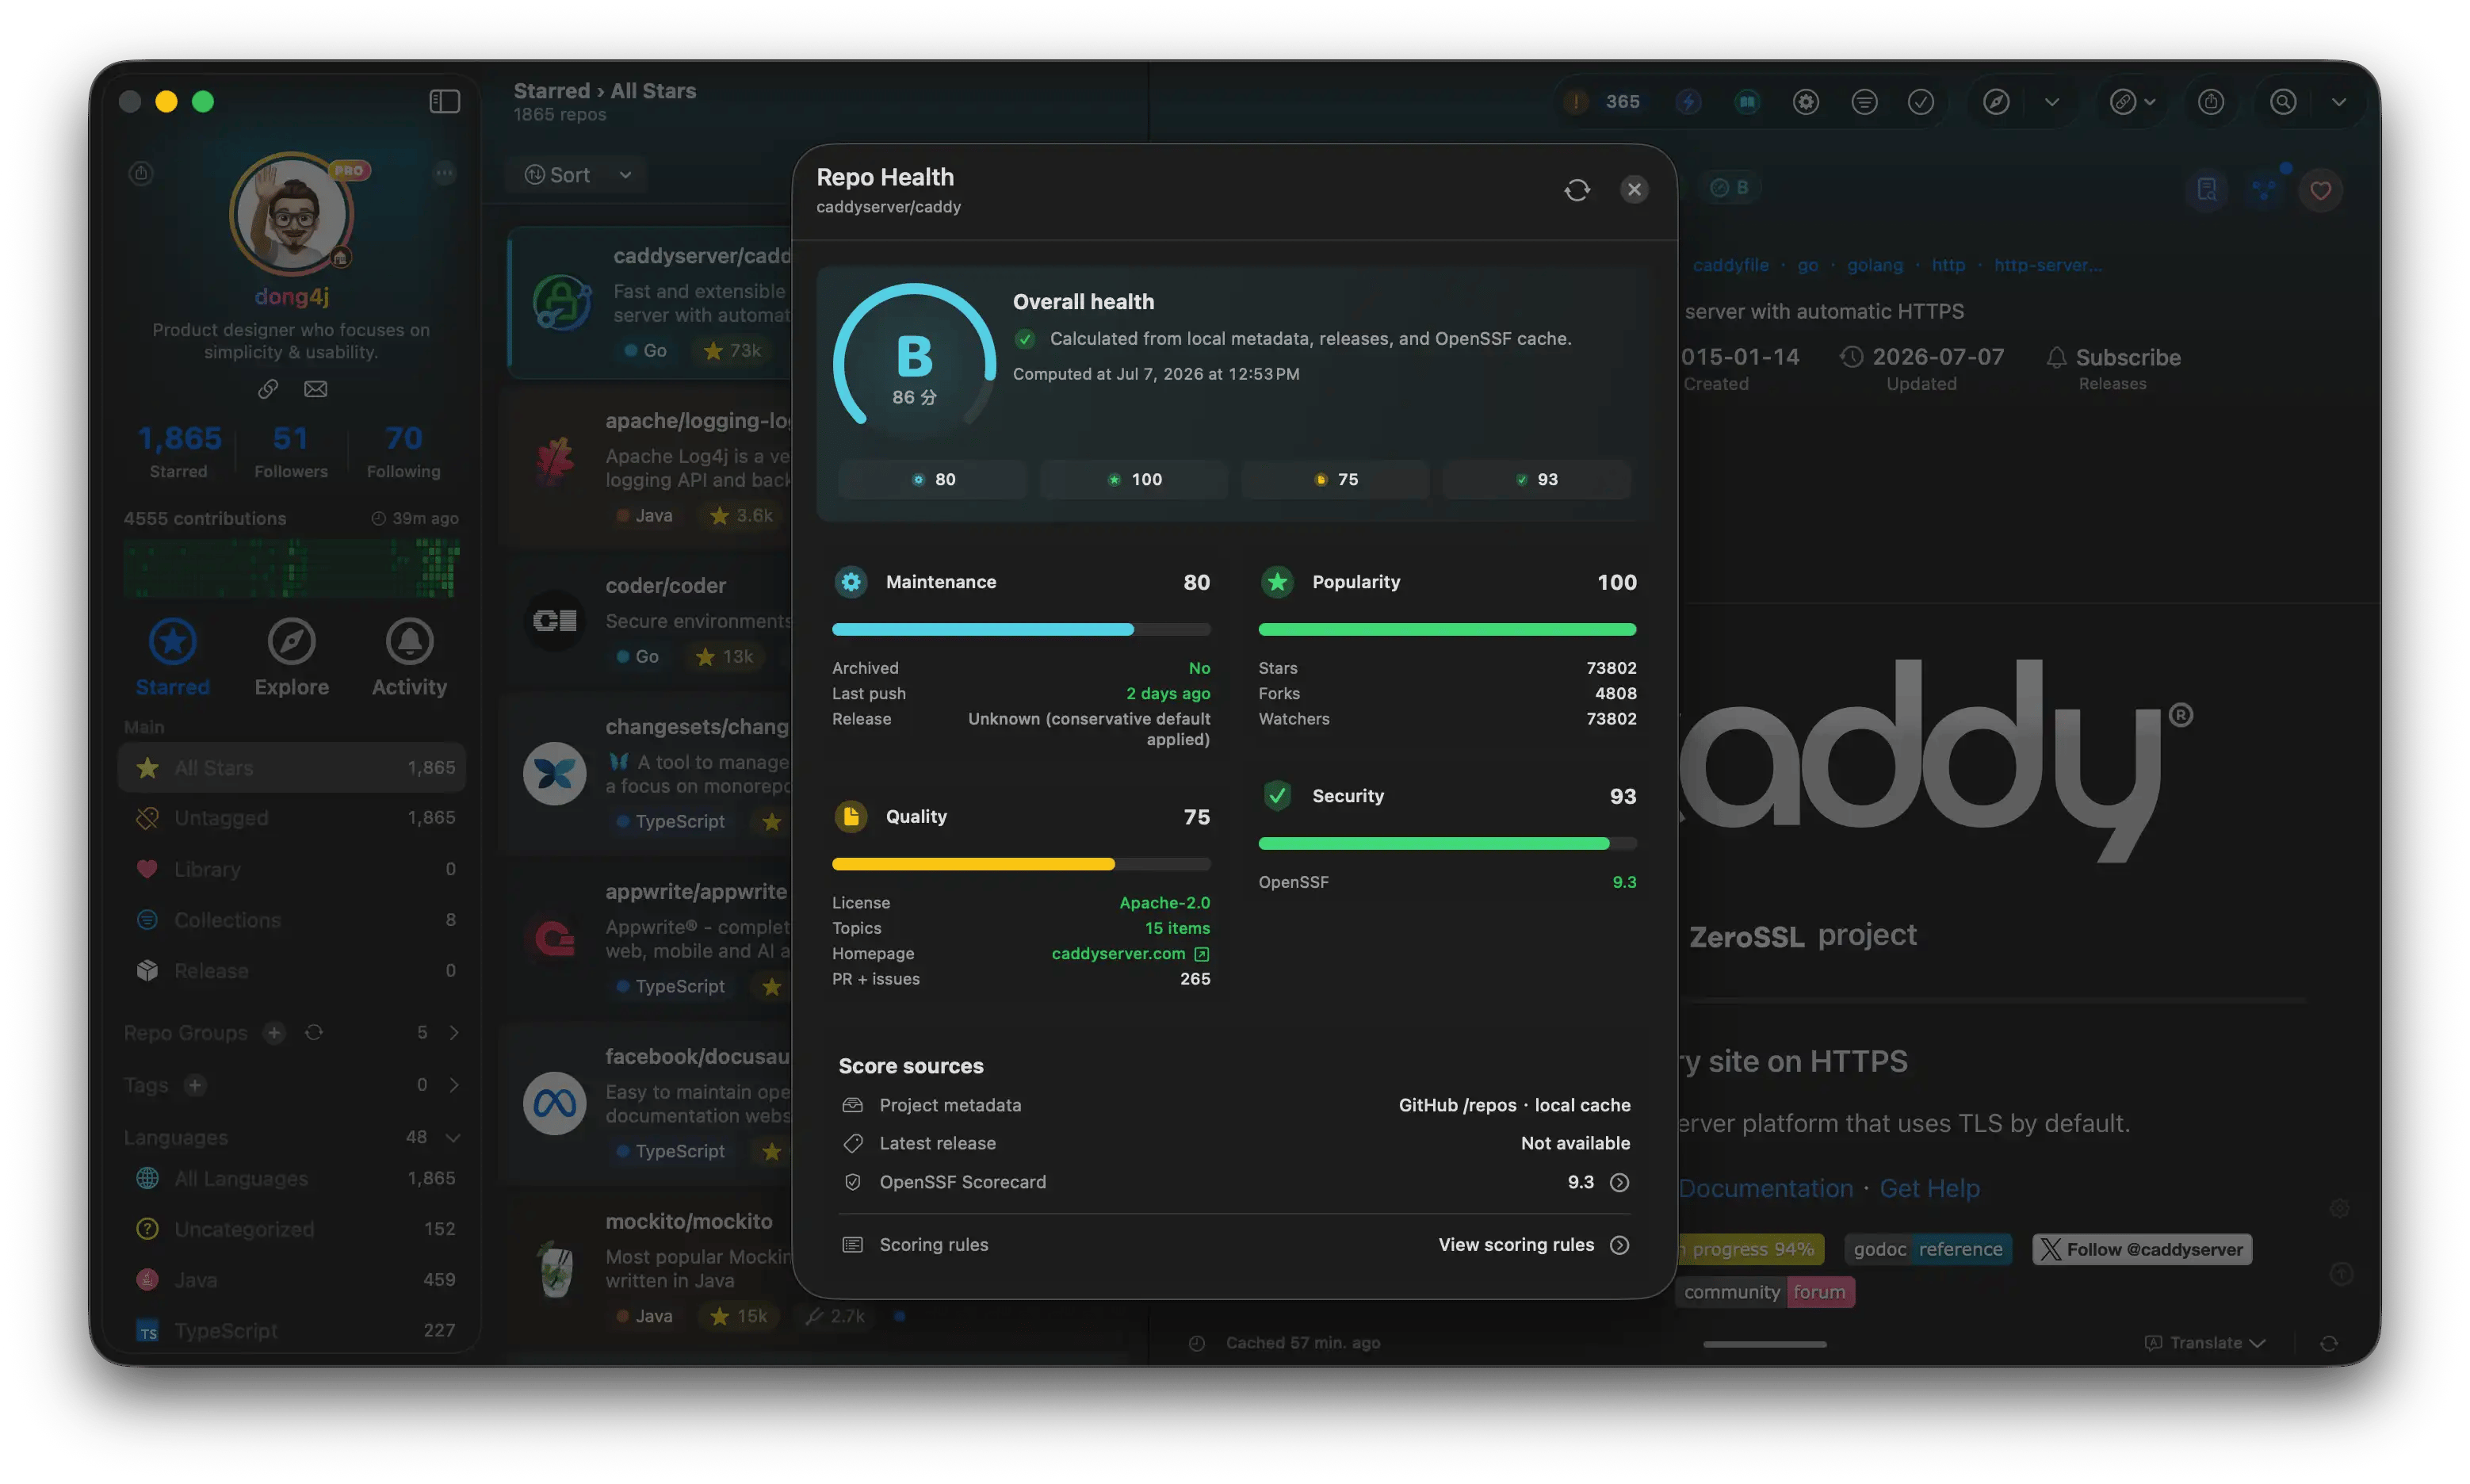Image resolution: width=2470 pixels, height=1484 pixels.
Task: Open the gear settings toolbar icon
Action: [x=1805, y=101]
